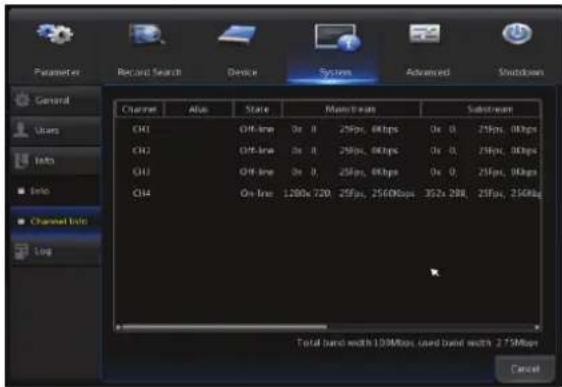Click the Alias column header
This screenshot has width=562, height=387.
pyautogui.click(x=199, y=109)
